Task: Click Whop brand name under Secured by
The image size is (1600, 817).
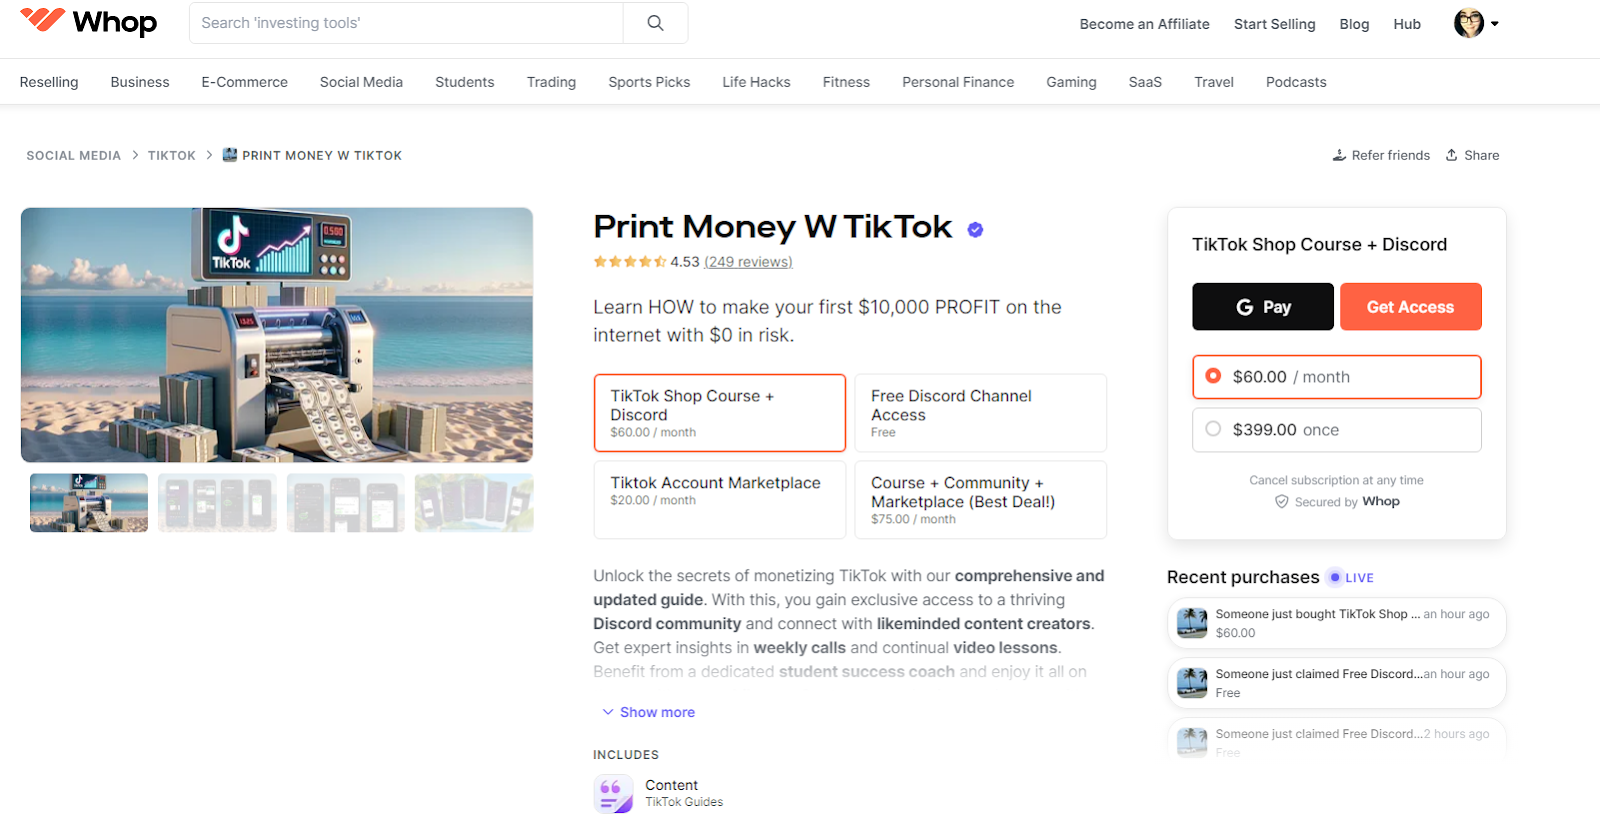Action: coord(1380,502)
